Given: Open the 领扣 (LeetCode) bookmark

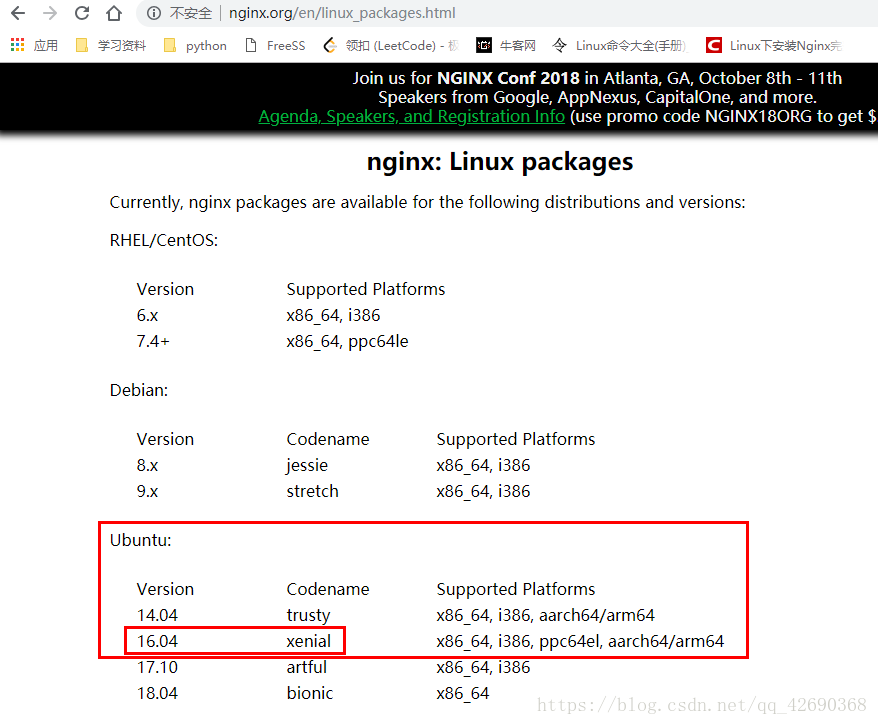Looking at the screenshot, I should click(x=391, y=45).
